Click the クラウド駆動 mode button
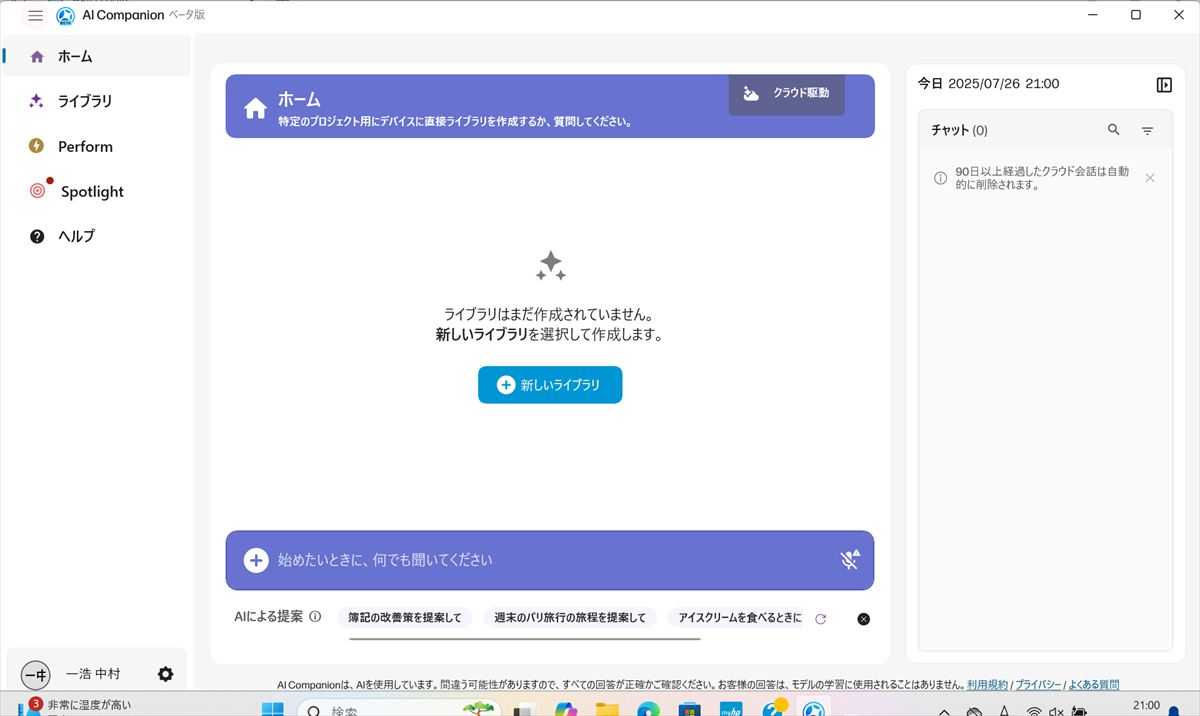Image resolution: width=1200 pixels, height=716 pixels. 786,94
